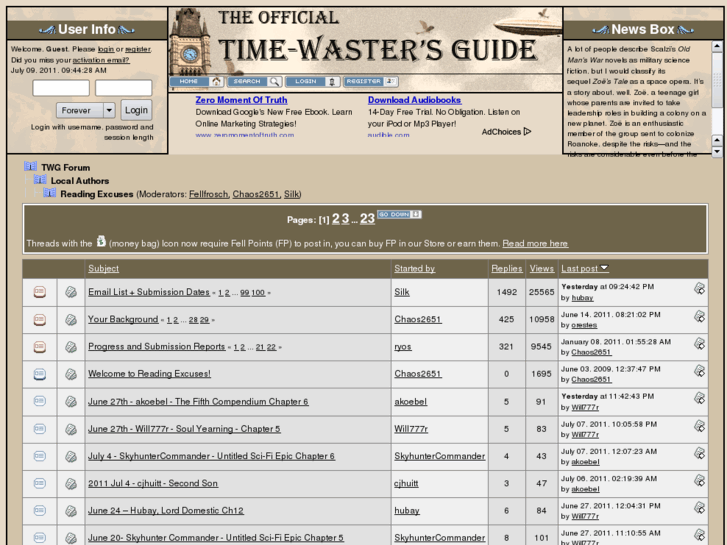
Task: Click the Reading Excuses folder icon
Action: [x=49, y=193]
